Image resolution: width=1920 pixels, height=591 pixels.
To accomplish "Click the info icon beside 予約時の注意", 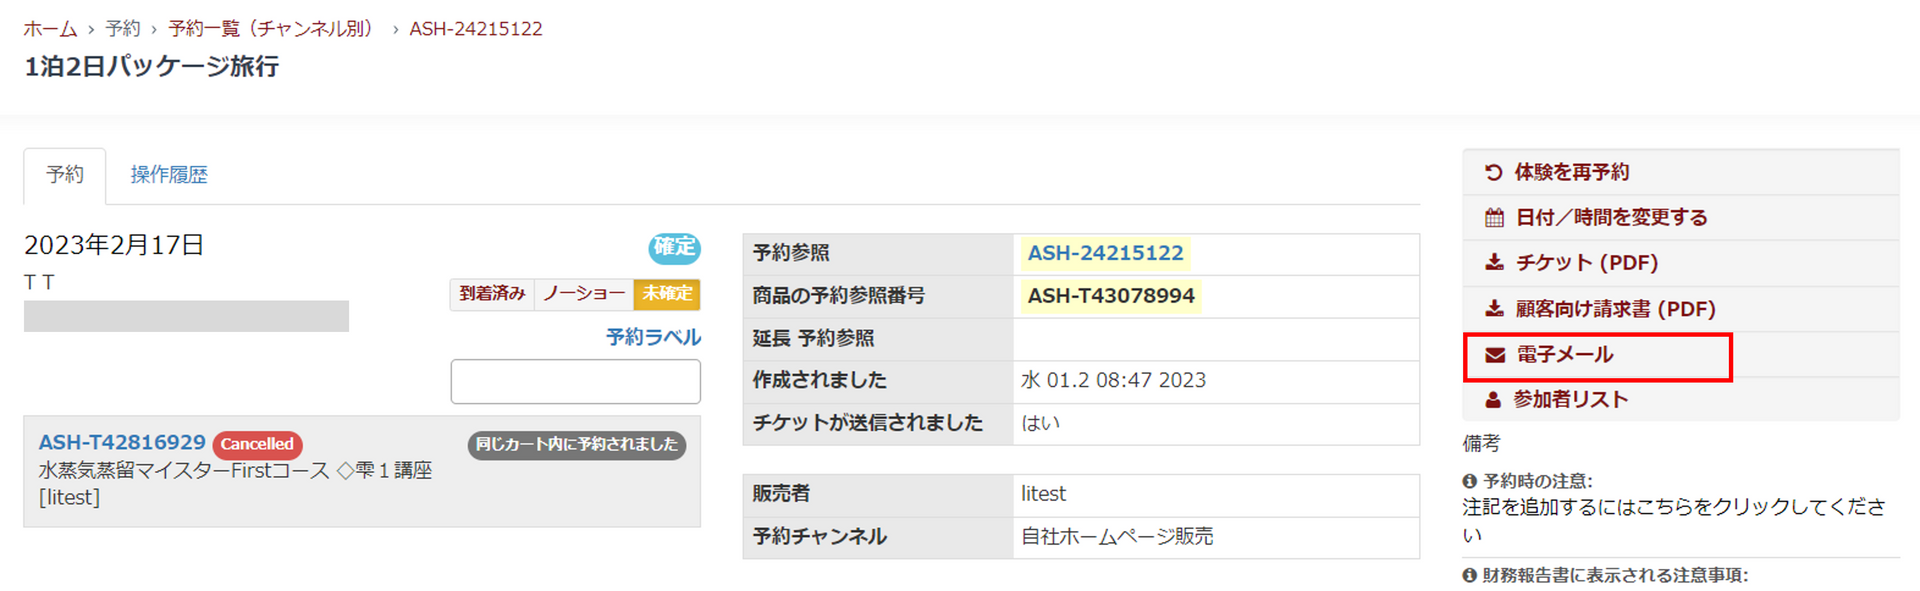I will [x=1470, y=481].
